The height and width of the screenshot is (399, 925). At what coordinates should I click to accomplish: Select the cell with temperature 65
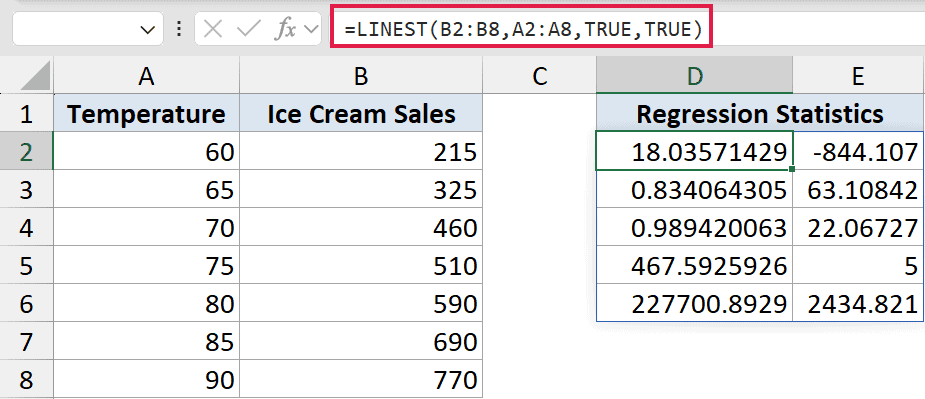click(x=146, y=189)
